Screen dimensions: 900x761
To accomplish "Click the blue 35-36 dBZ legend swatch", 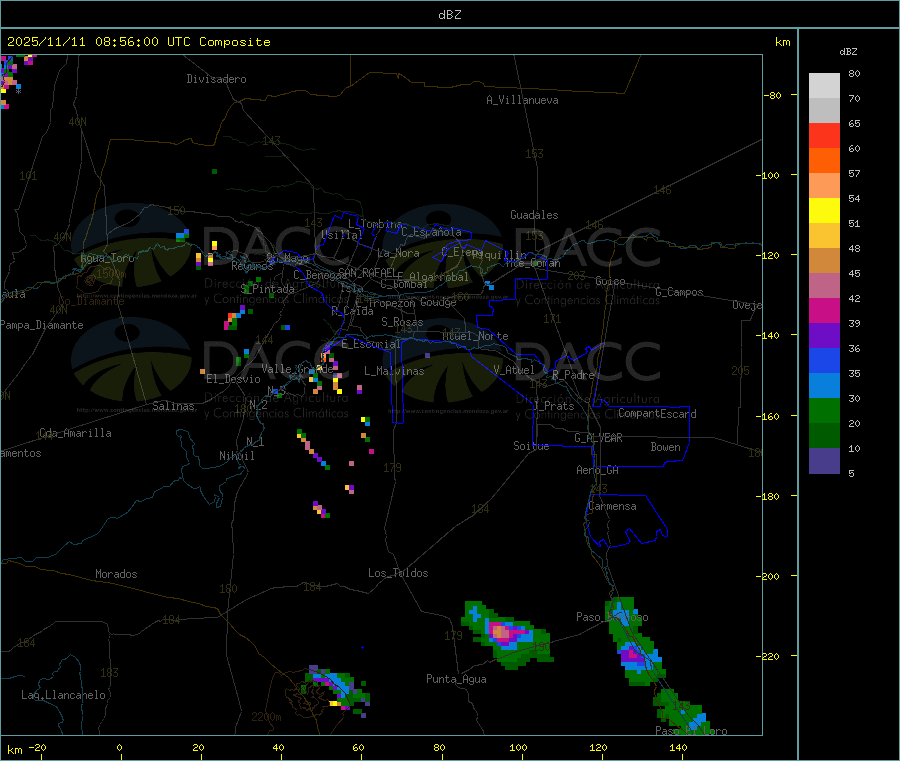I will click(824, 361).
